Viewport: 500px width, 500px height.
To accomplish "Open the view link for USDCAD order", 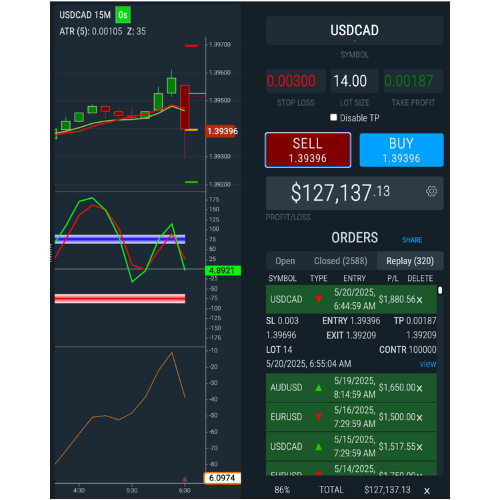I will click(x=428, y=364).
